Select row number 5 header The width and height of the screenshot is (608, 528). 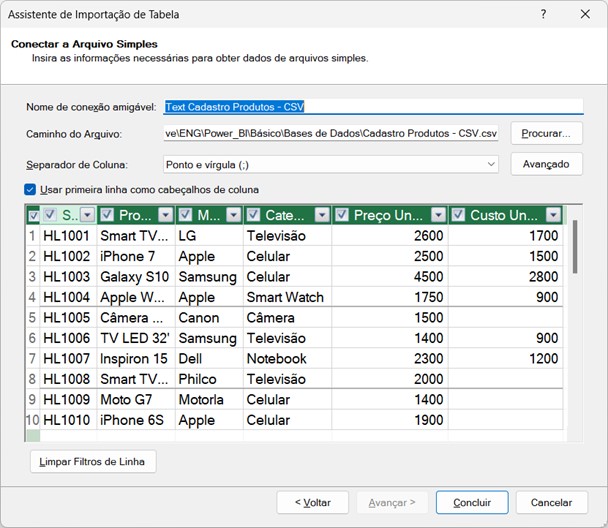(x=33, y=318)
